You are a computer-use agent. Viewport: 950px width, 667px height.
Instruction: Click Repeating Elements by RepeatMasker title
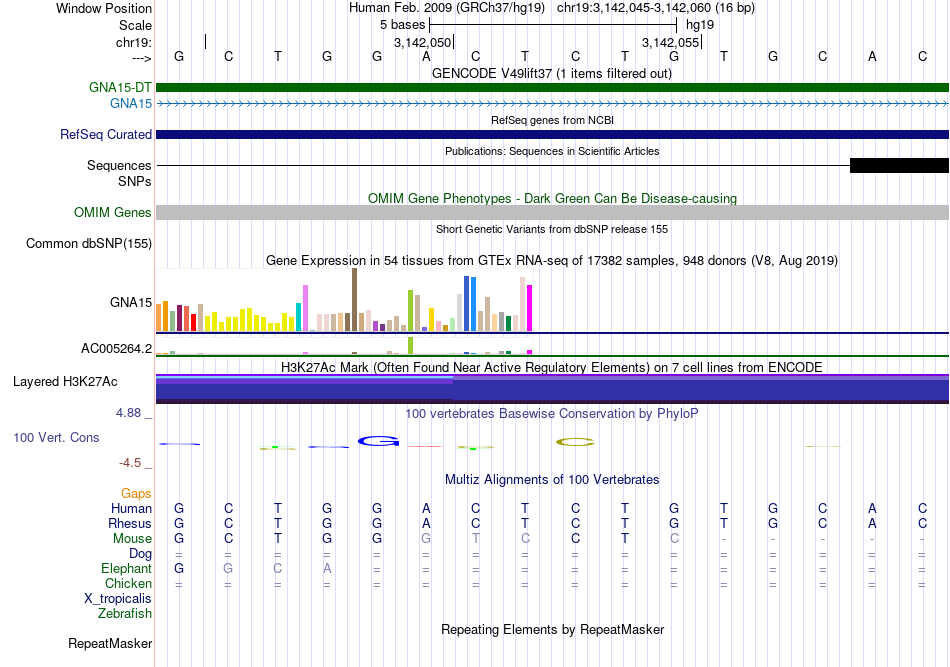click(x=552, y=630)
